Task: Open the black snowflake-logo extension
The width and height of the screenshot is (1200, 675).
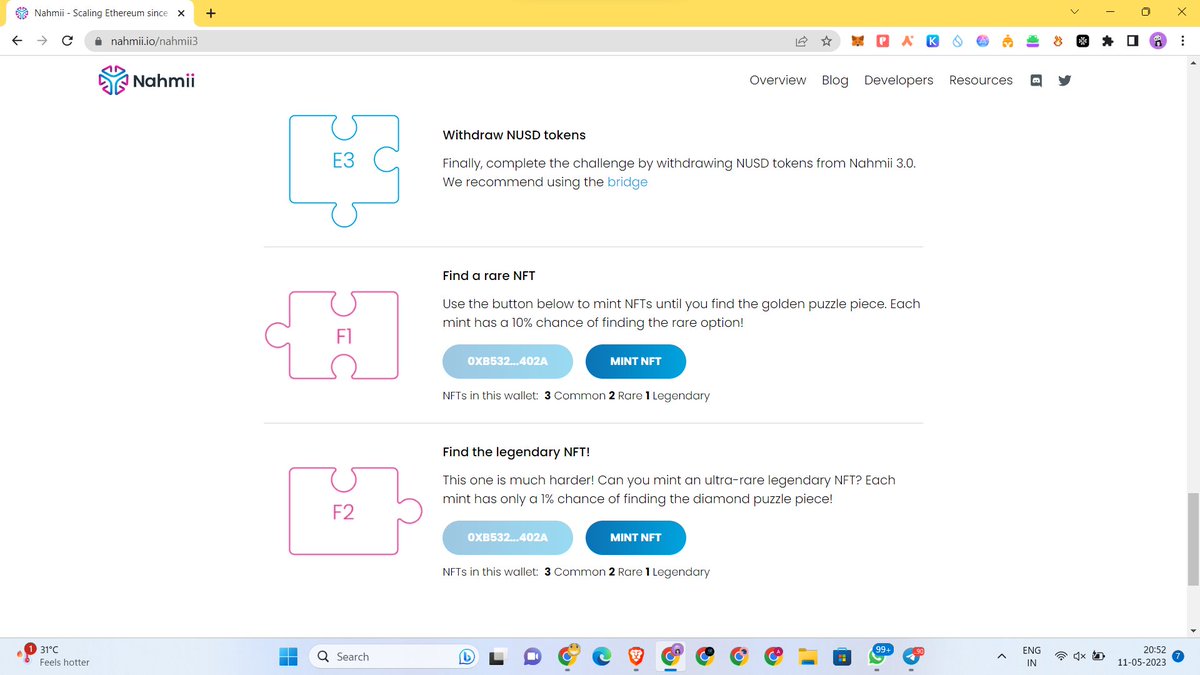Action: tap(1082, 41)
